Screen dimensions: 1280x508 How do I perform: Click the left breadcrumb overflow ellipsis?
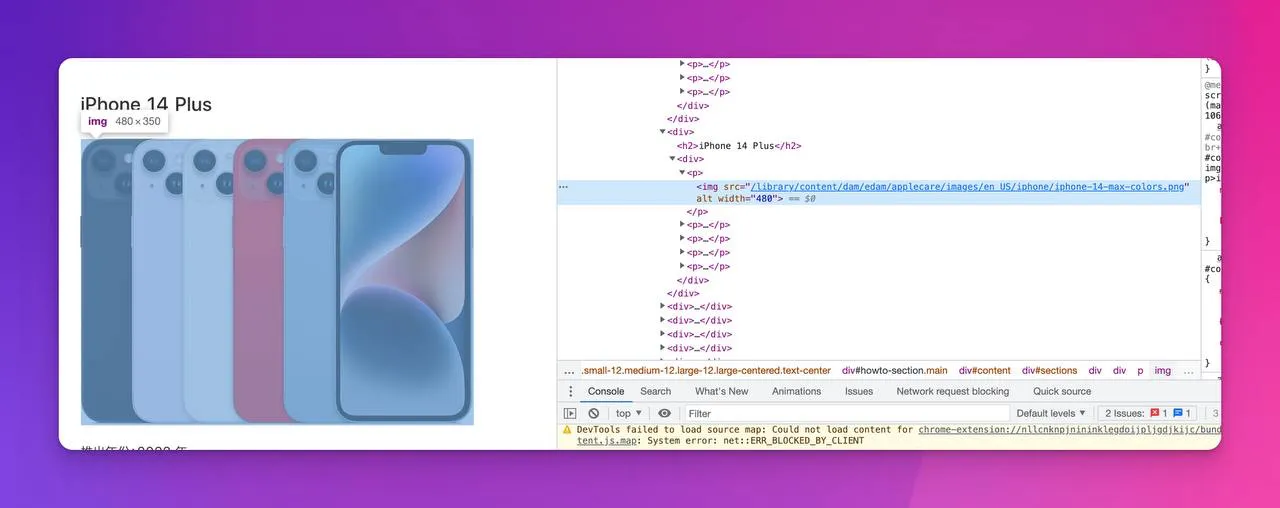click(x=569, y=371)
